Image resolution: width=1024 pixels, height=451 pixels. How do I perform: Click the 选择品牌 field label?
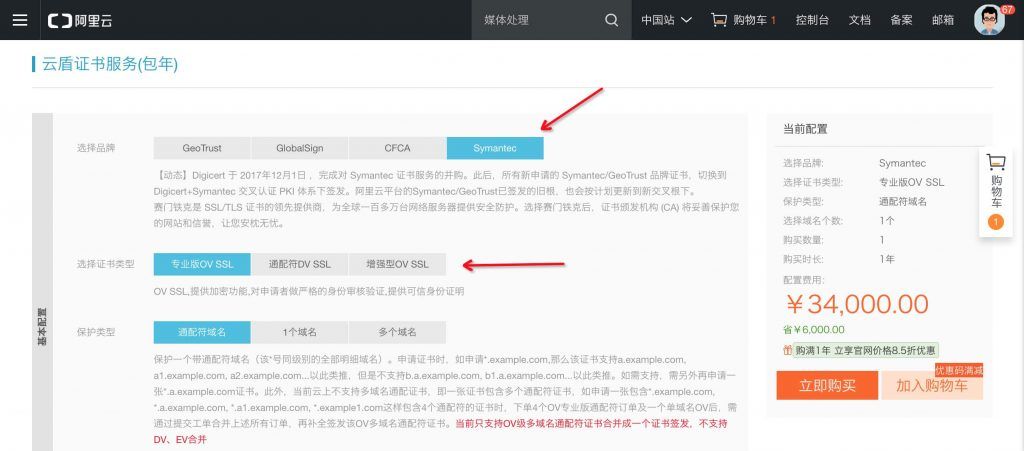point(96,148)
